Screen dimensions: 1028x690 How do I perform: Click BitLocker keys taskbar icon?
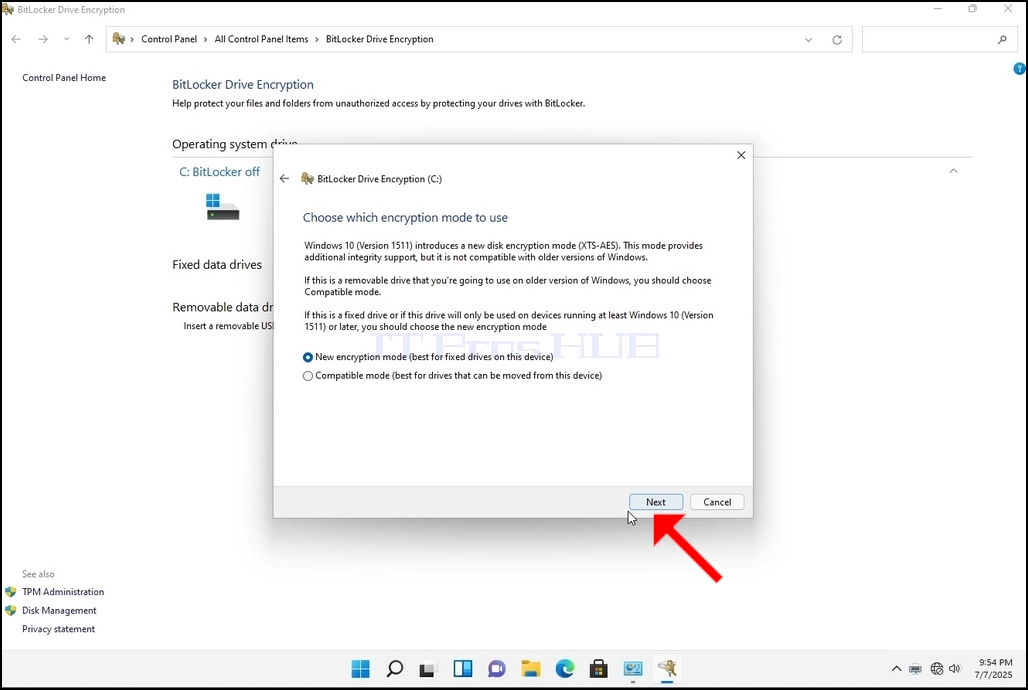click(667, 668)
